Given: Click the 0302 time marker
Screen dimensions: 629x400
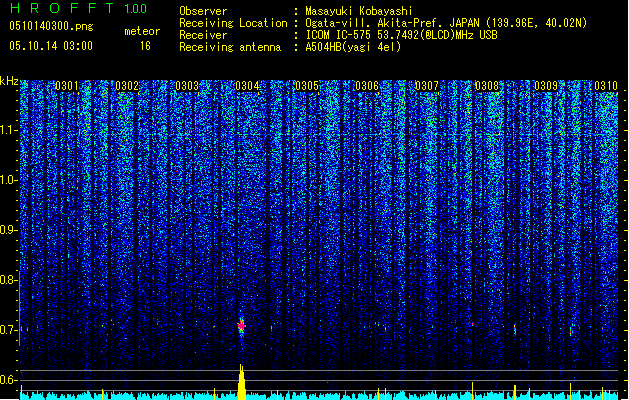Looking at the screenshot, I should [127, 86].
